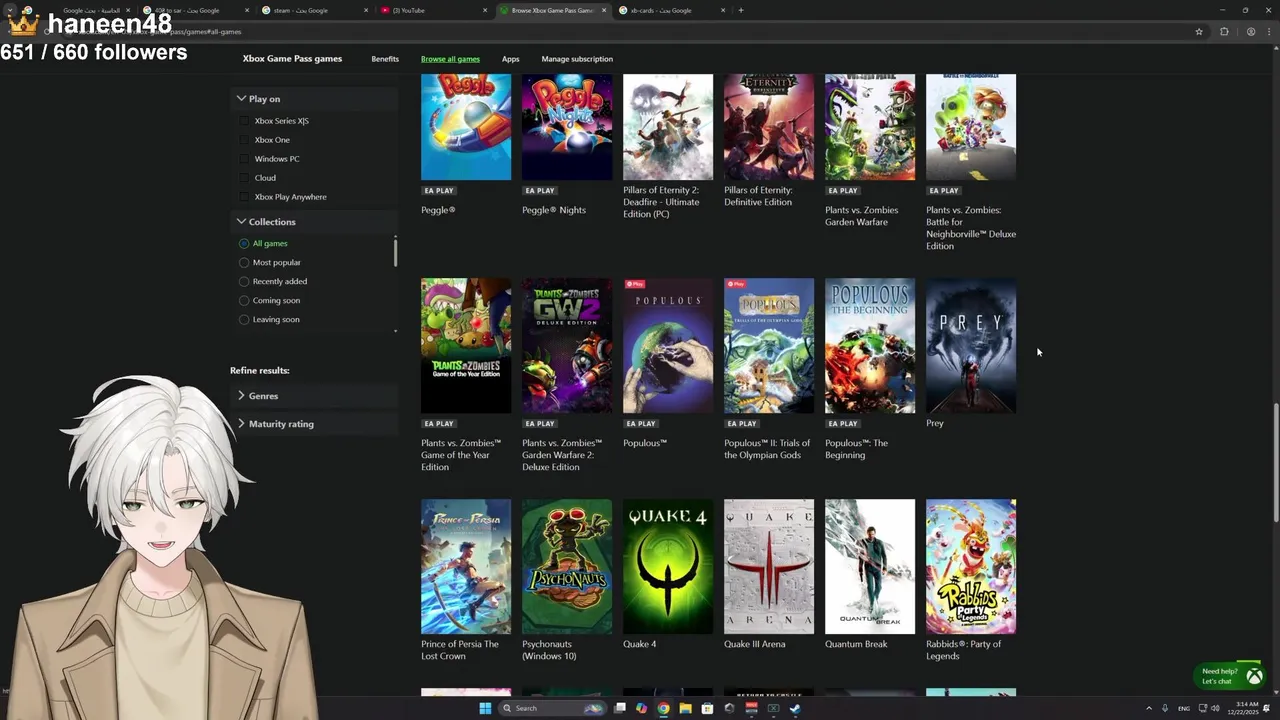Open the Chrome profile avatar

1250,31
